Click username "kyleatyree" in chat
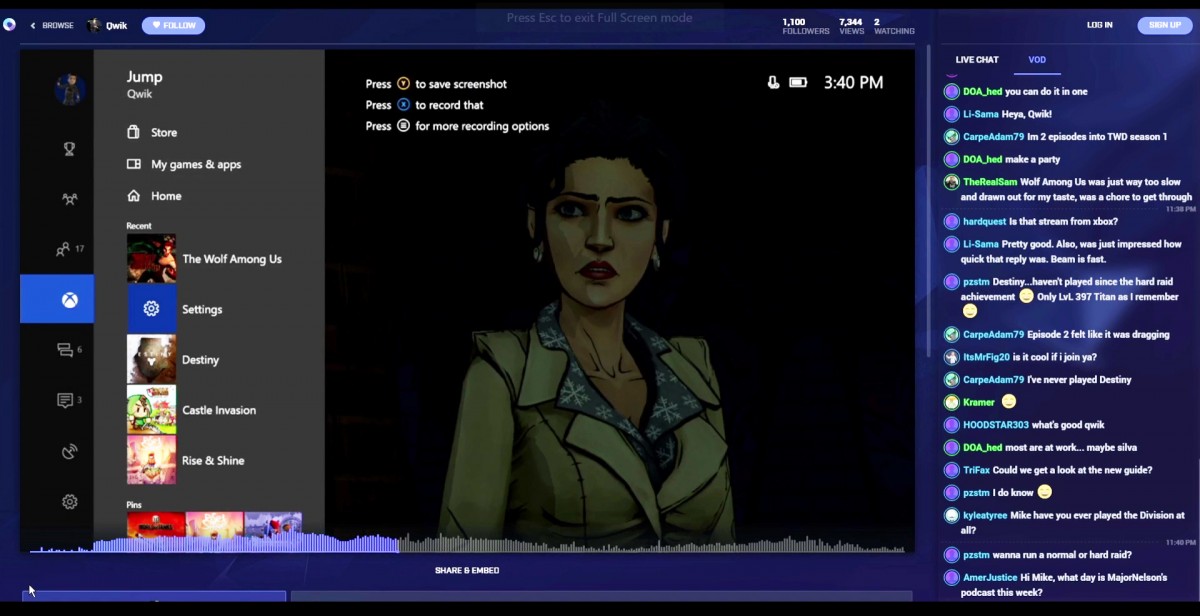 tap(984, 515)
